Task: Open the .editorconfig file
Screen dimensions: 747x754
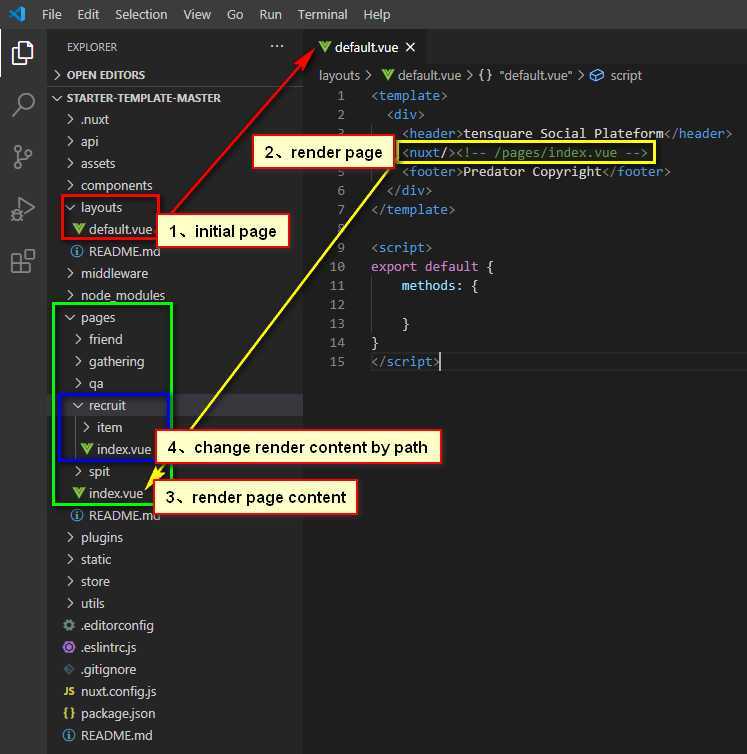Action: point(176,625)
